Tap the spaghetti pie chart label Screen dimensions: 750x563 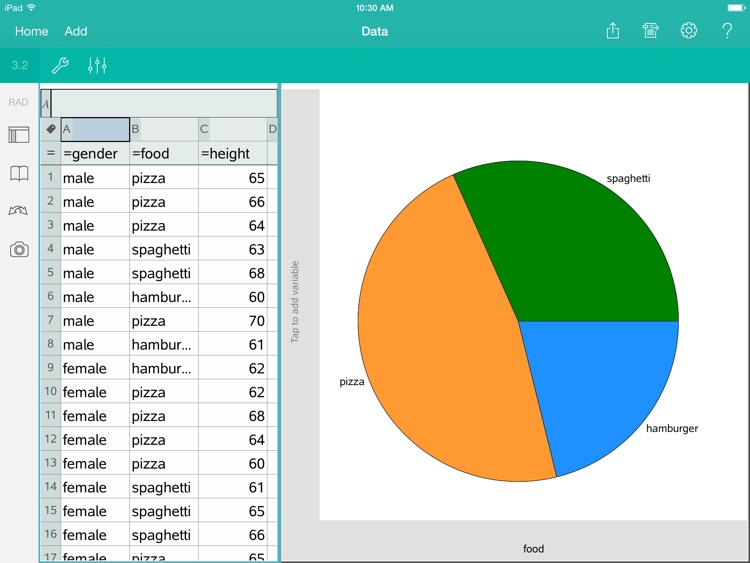point(628,178)
